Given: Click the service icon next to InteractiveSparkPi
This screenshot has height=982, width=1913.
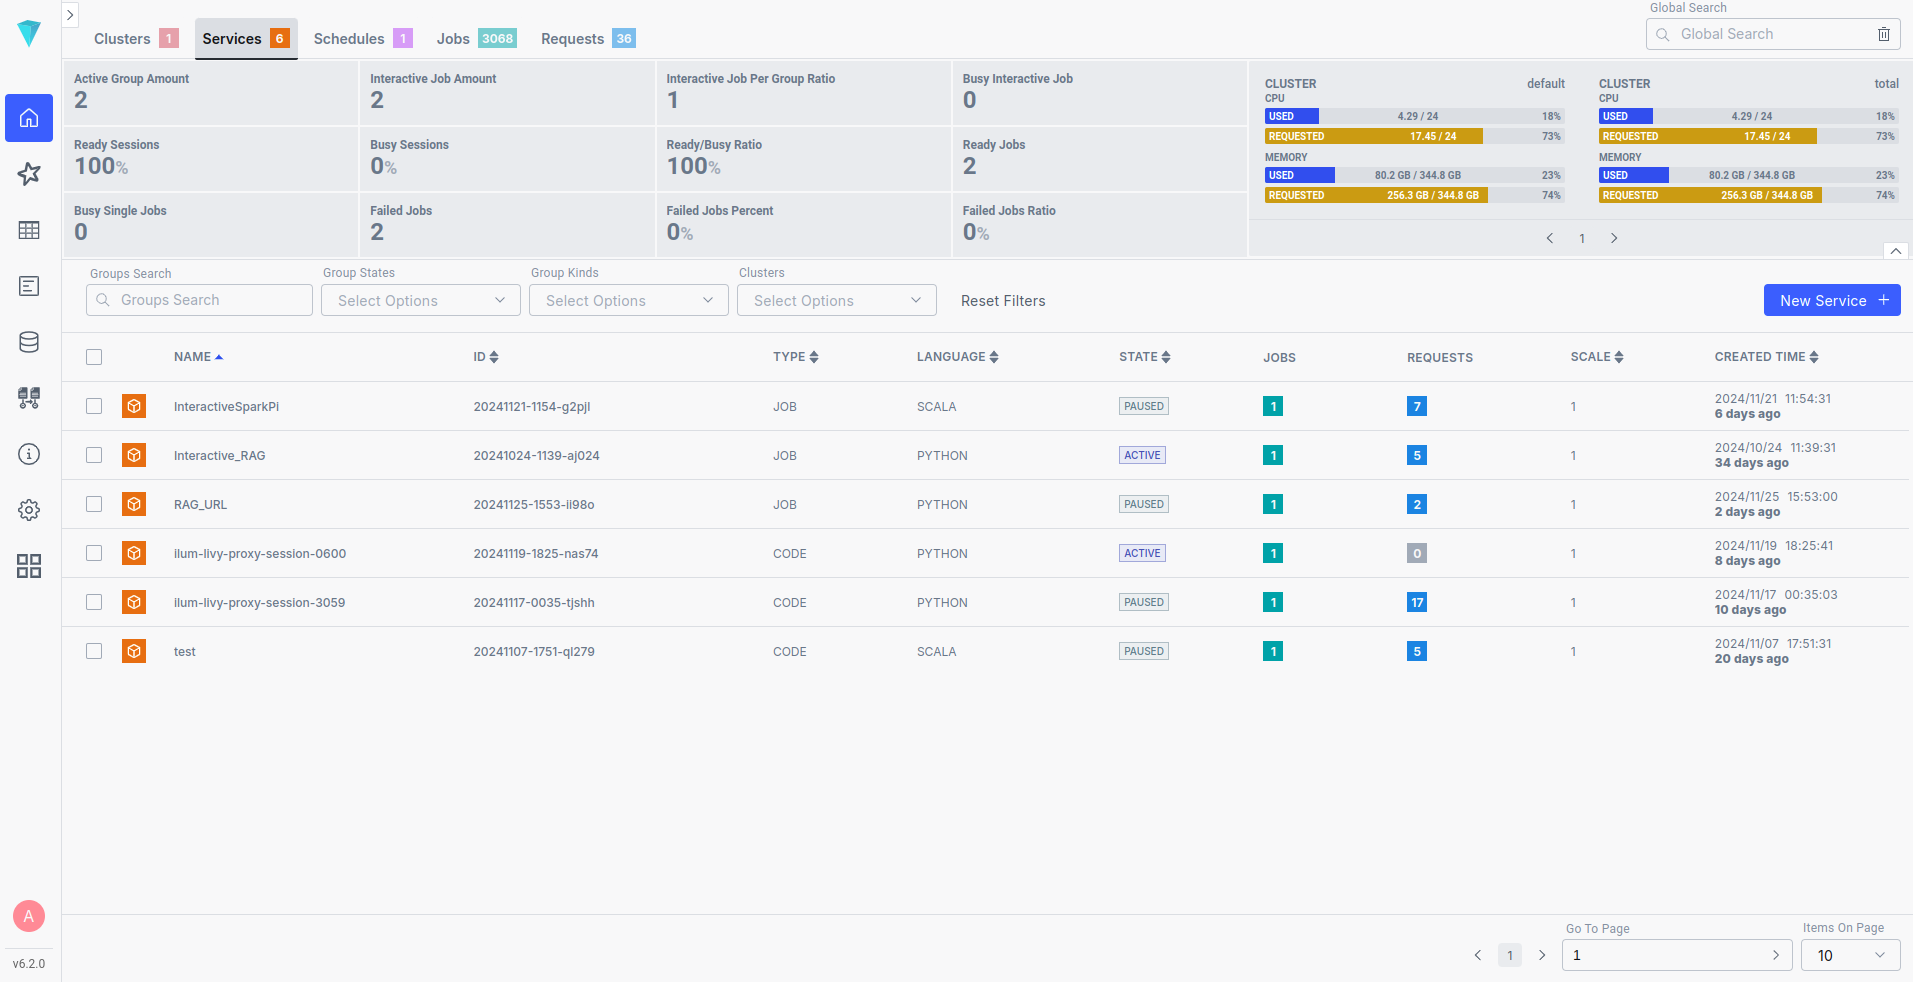Looking at the screenshot, I should point(133,406).
